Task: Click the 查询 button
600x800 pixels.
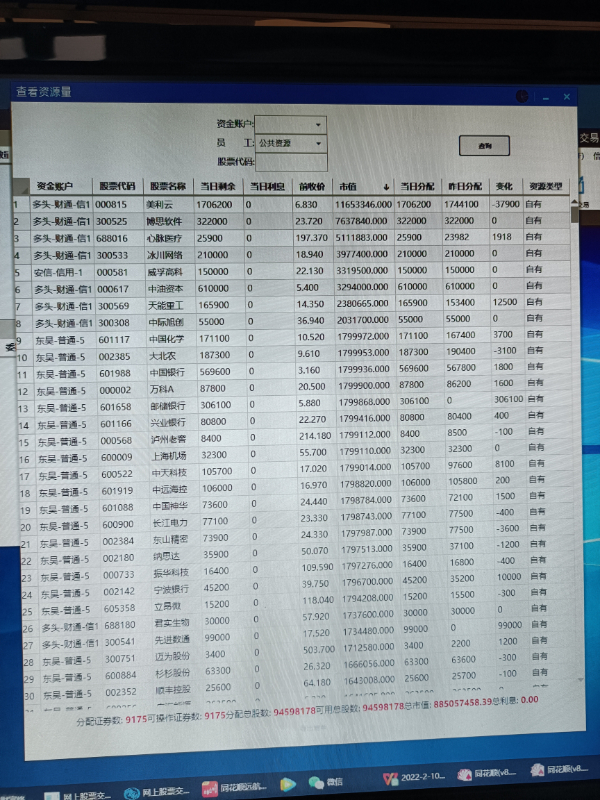Action: (484, 145)
